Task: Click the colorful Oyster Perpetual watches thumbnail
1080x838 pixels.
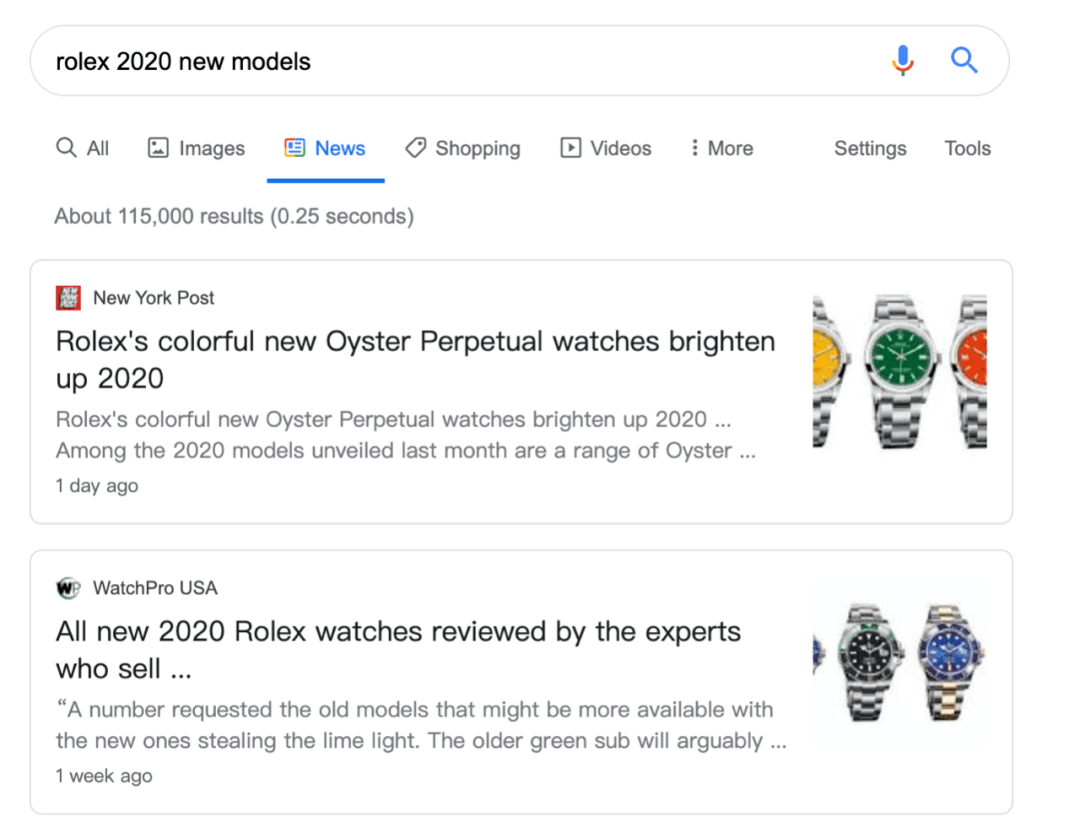Action: pos(899,371)
